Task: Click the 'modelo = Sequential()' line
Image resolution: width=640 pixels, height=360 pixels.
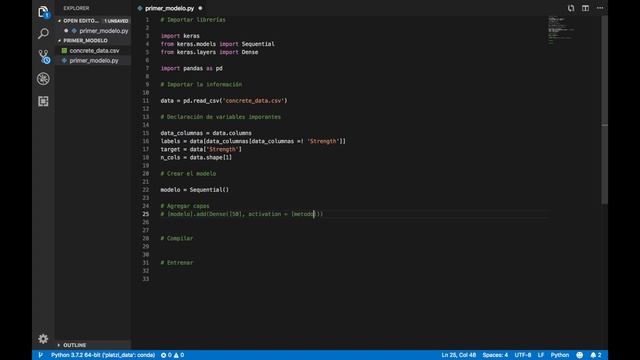Action: (x=194, y=190)
